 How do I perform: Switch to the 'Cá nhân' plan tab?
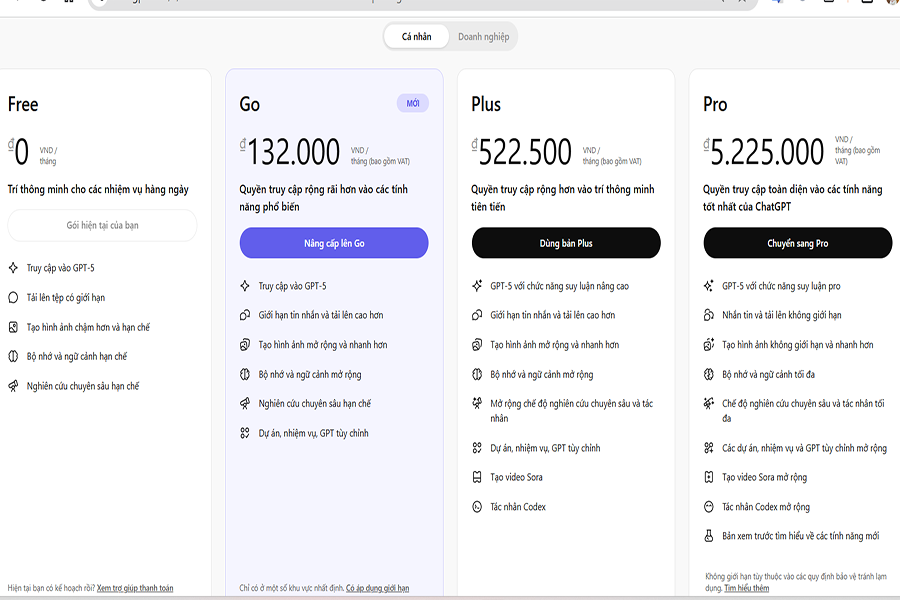point(417,37)
